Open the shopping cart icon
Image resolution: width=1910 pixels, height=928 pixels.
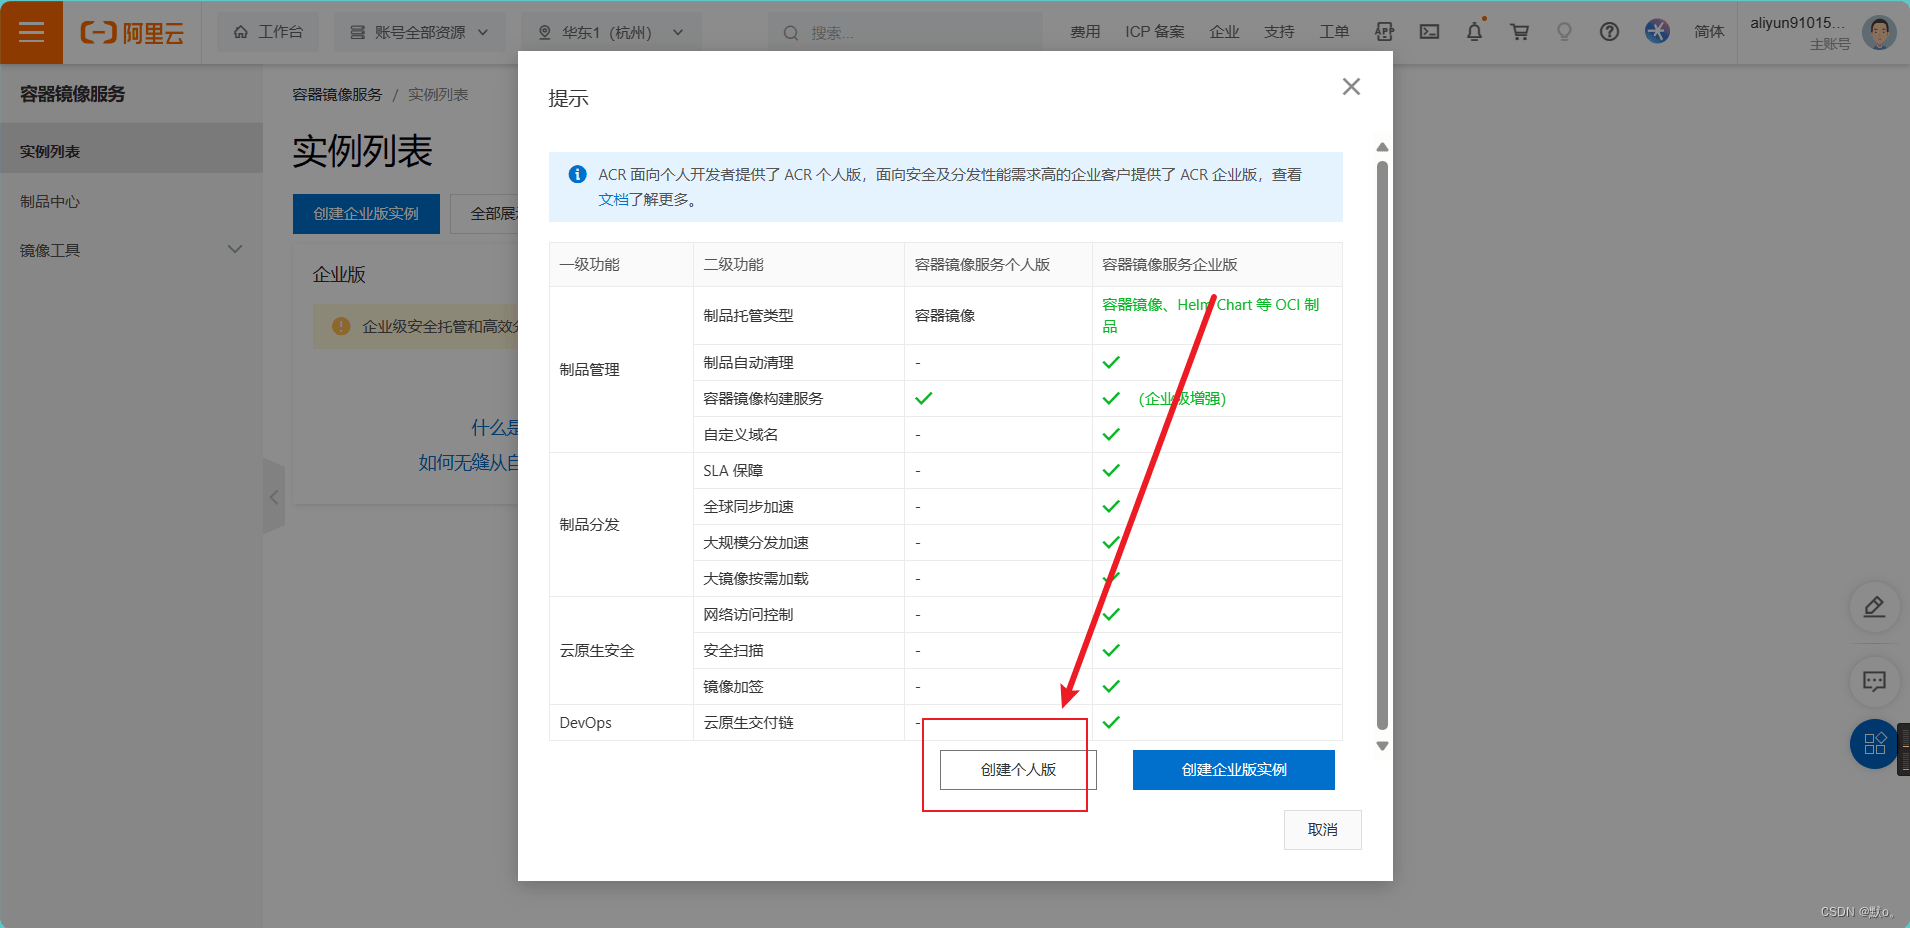[x=1519, y=32]
